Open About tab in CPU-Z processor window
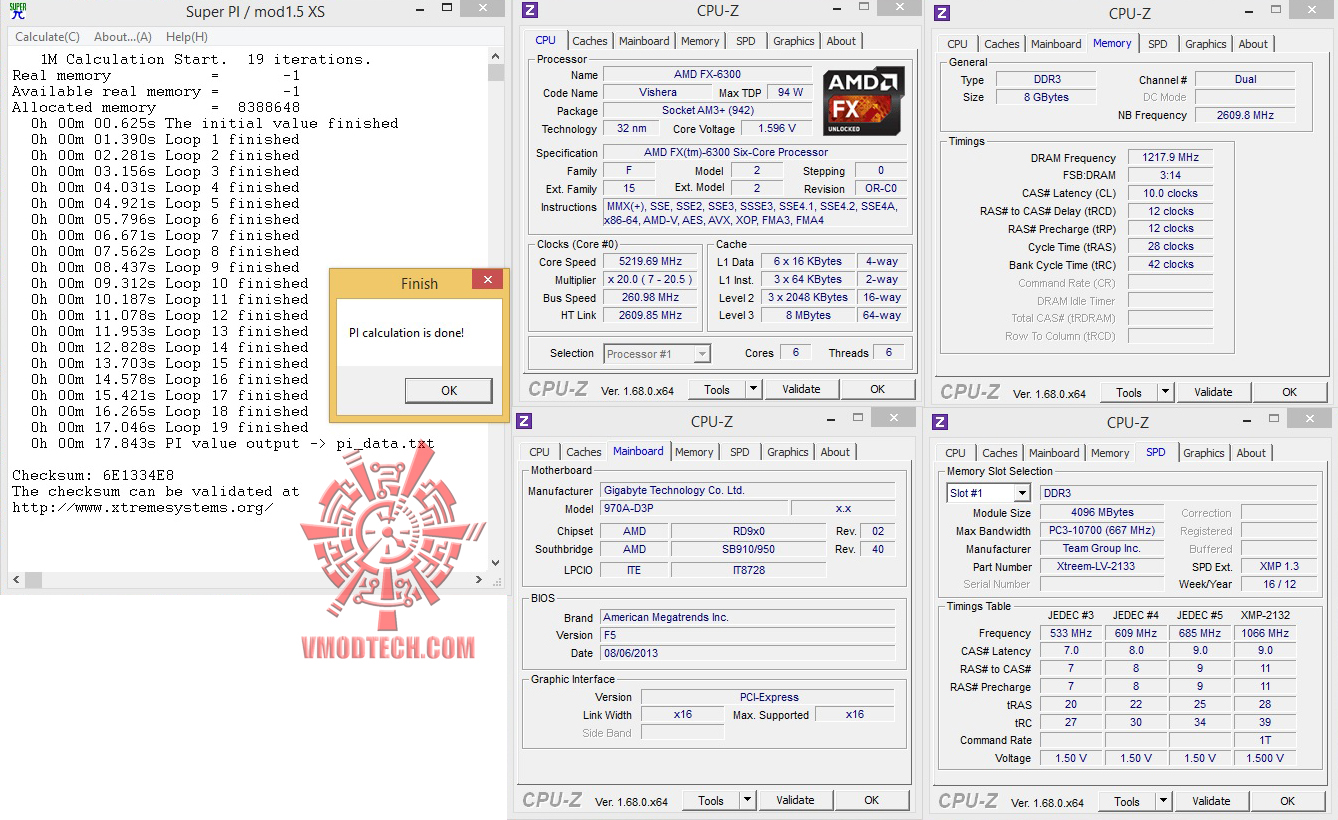Viewport: 1338px width, 820px height. 841,41
